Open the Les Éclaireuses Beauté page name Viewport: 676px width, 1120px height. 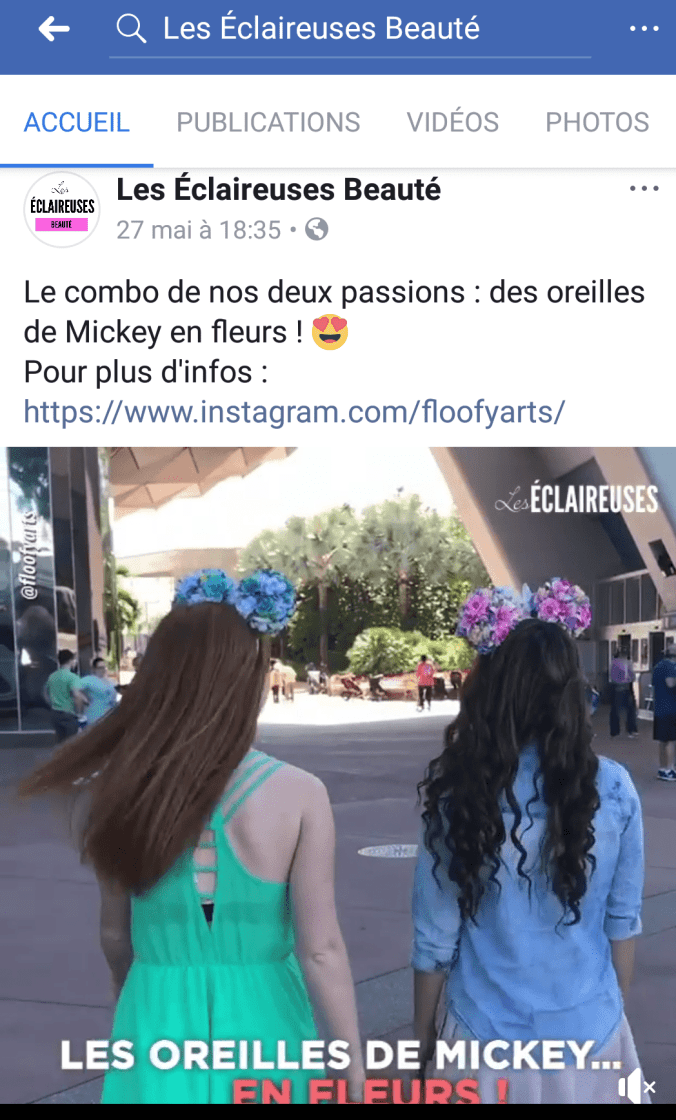coord(279,190)
